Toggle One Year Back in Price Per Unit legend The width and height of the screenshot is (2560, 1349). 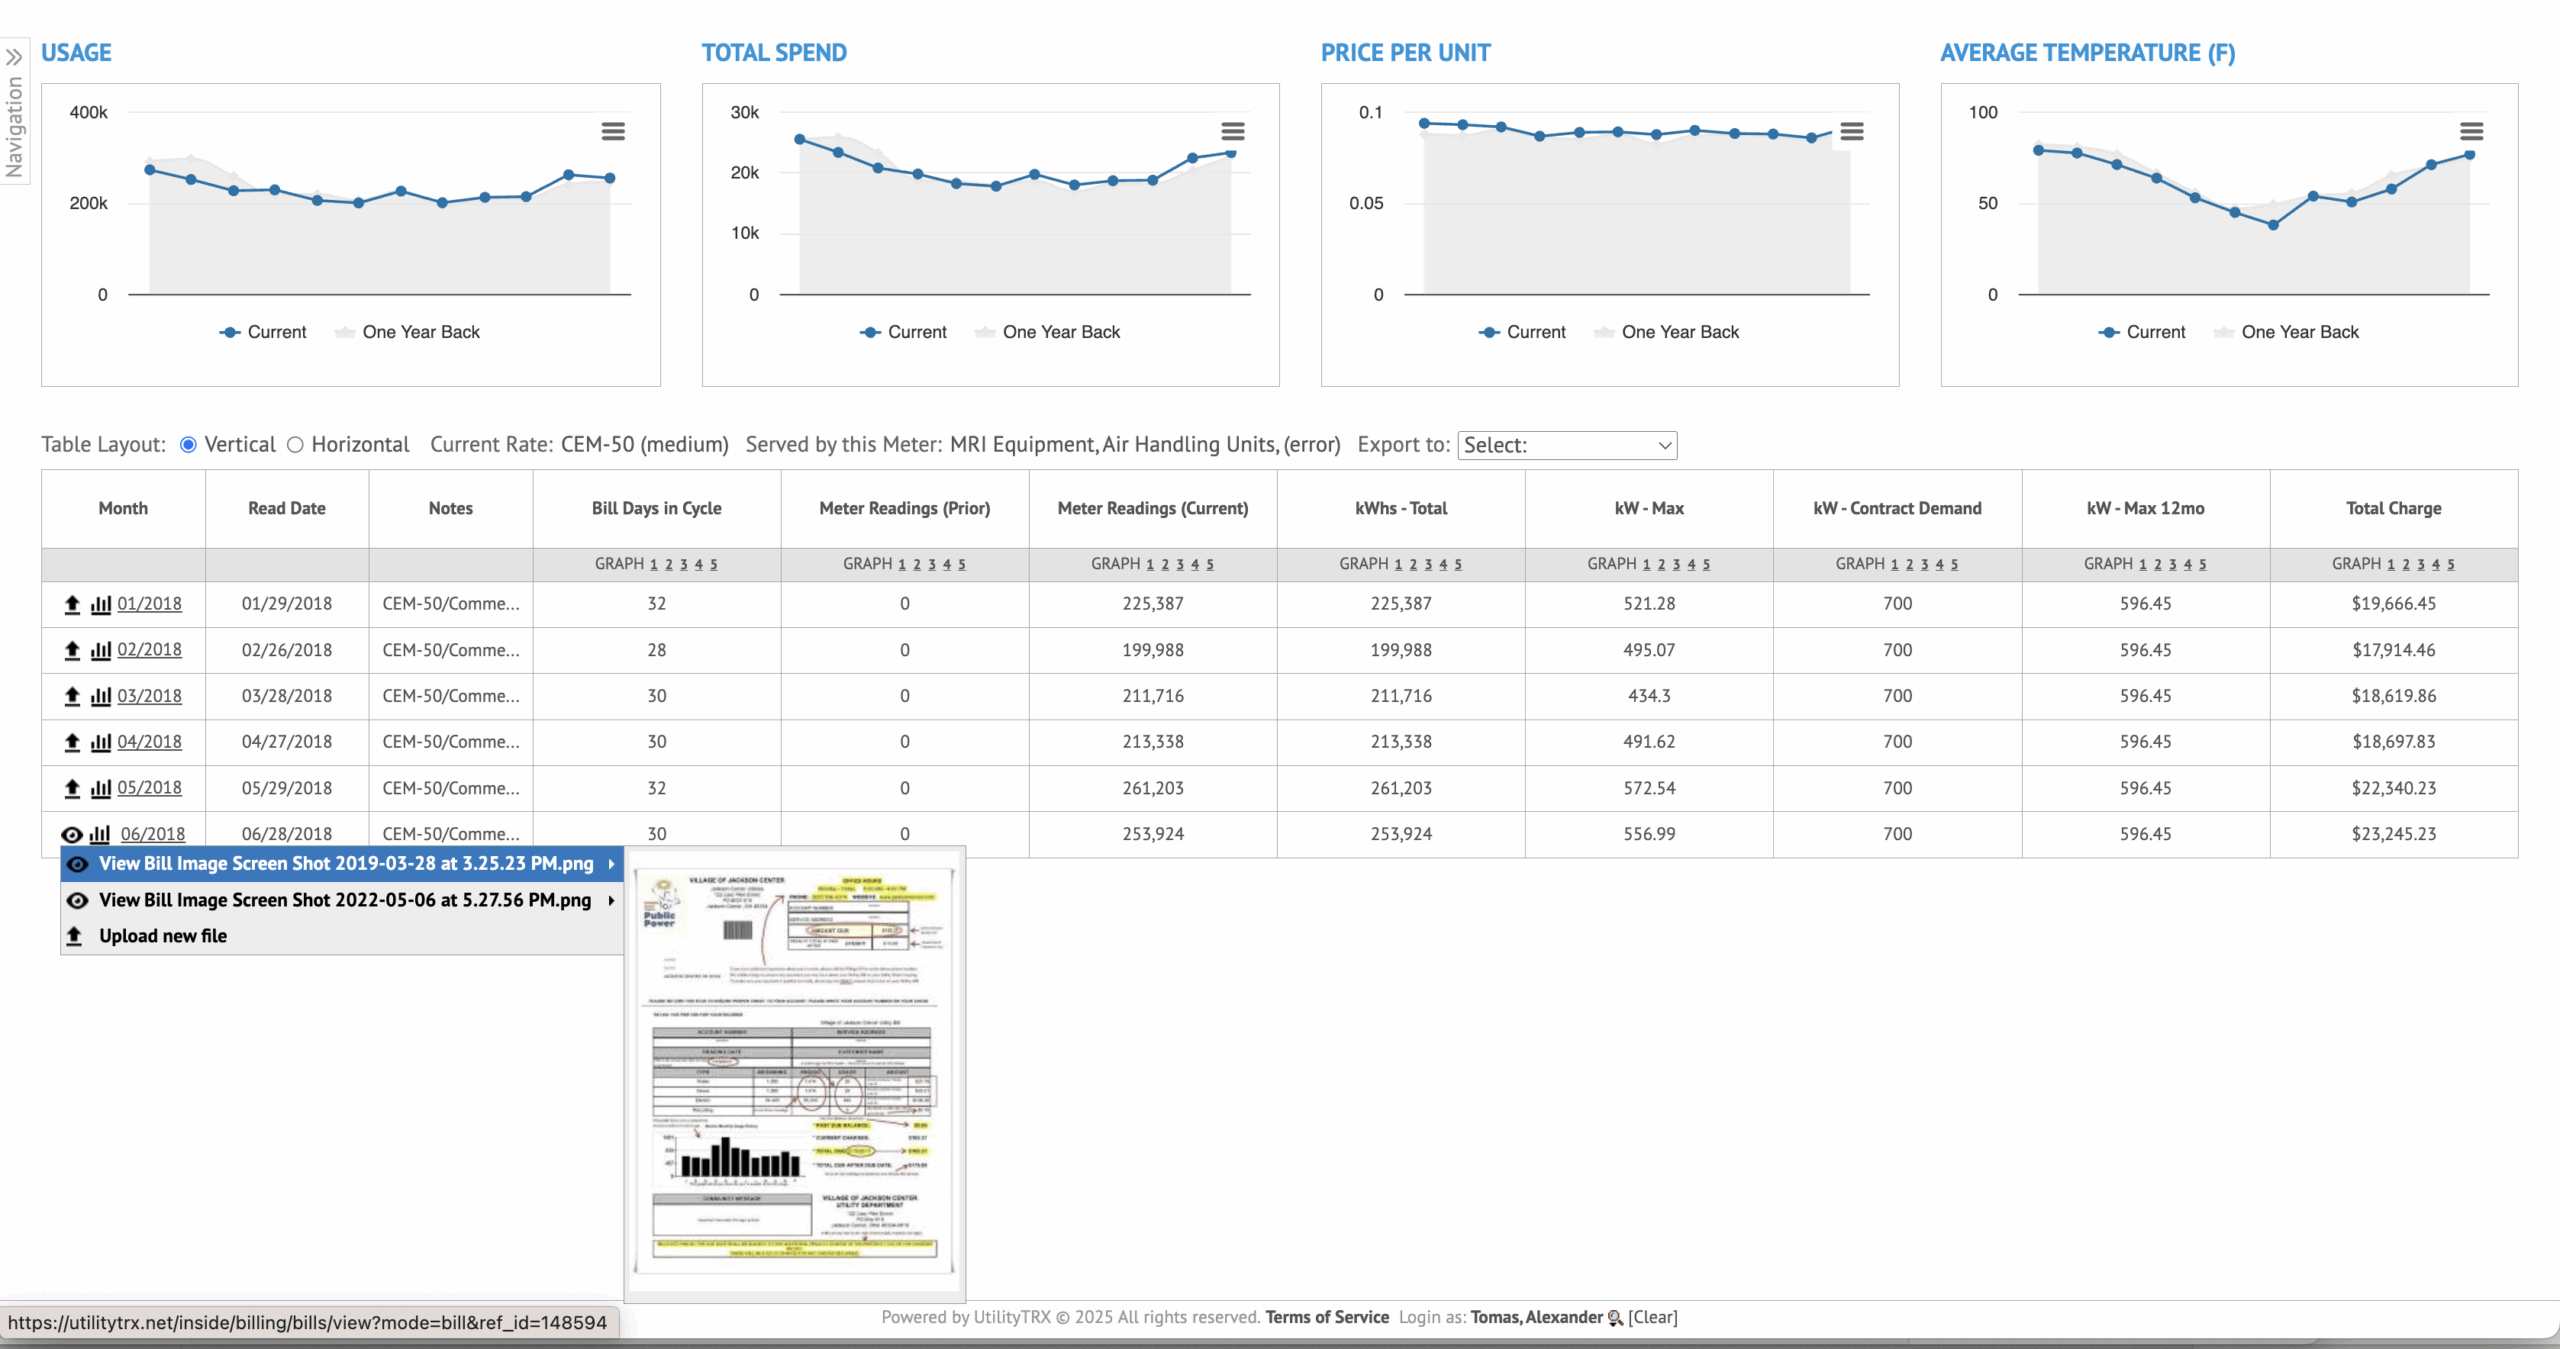pos(1666,332)
